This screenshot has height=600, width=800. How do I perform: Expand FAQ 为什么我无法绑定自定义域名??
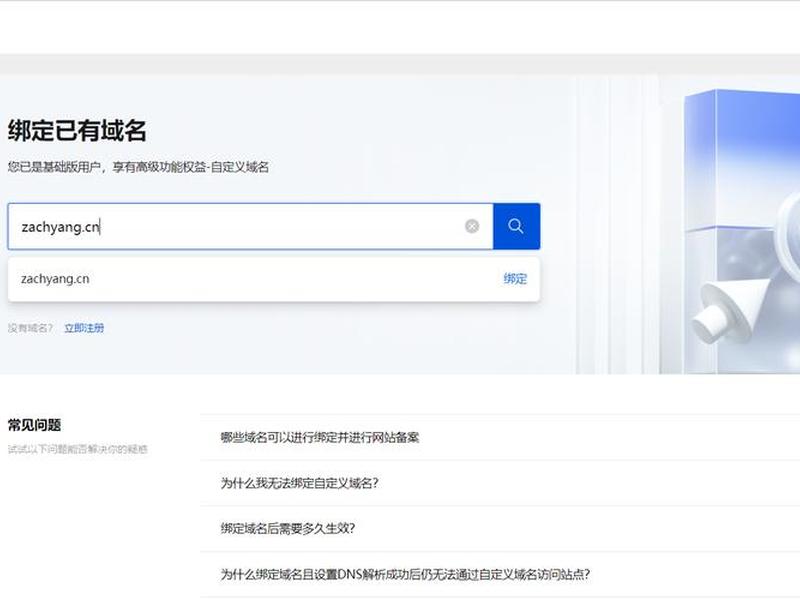pyautogui.click(x=299, y=483)
